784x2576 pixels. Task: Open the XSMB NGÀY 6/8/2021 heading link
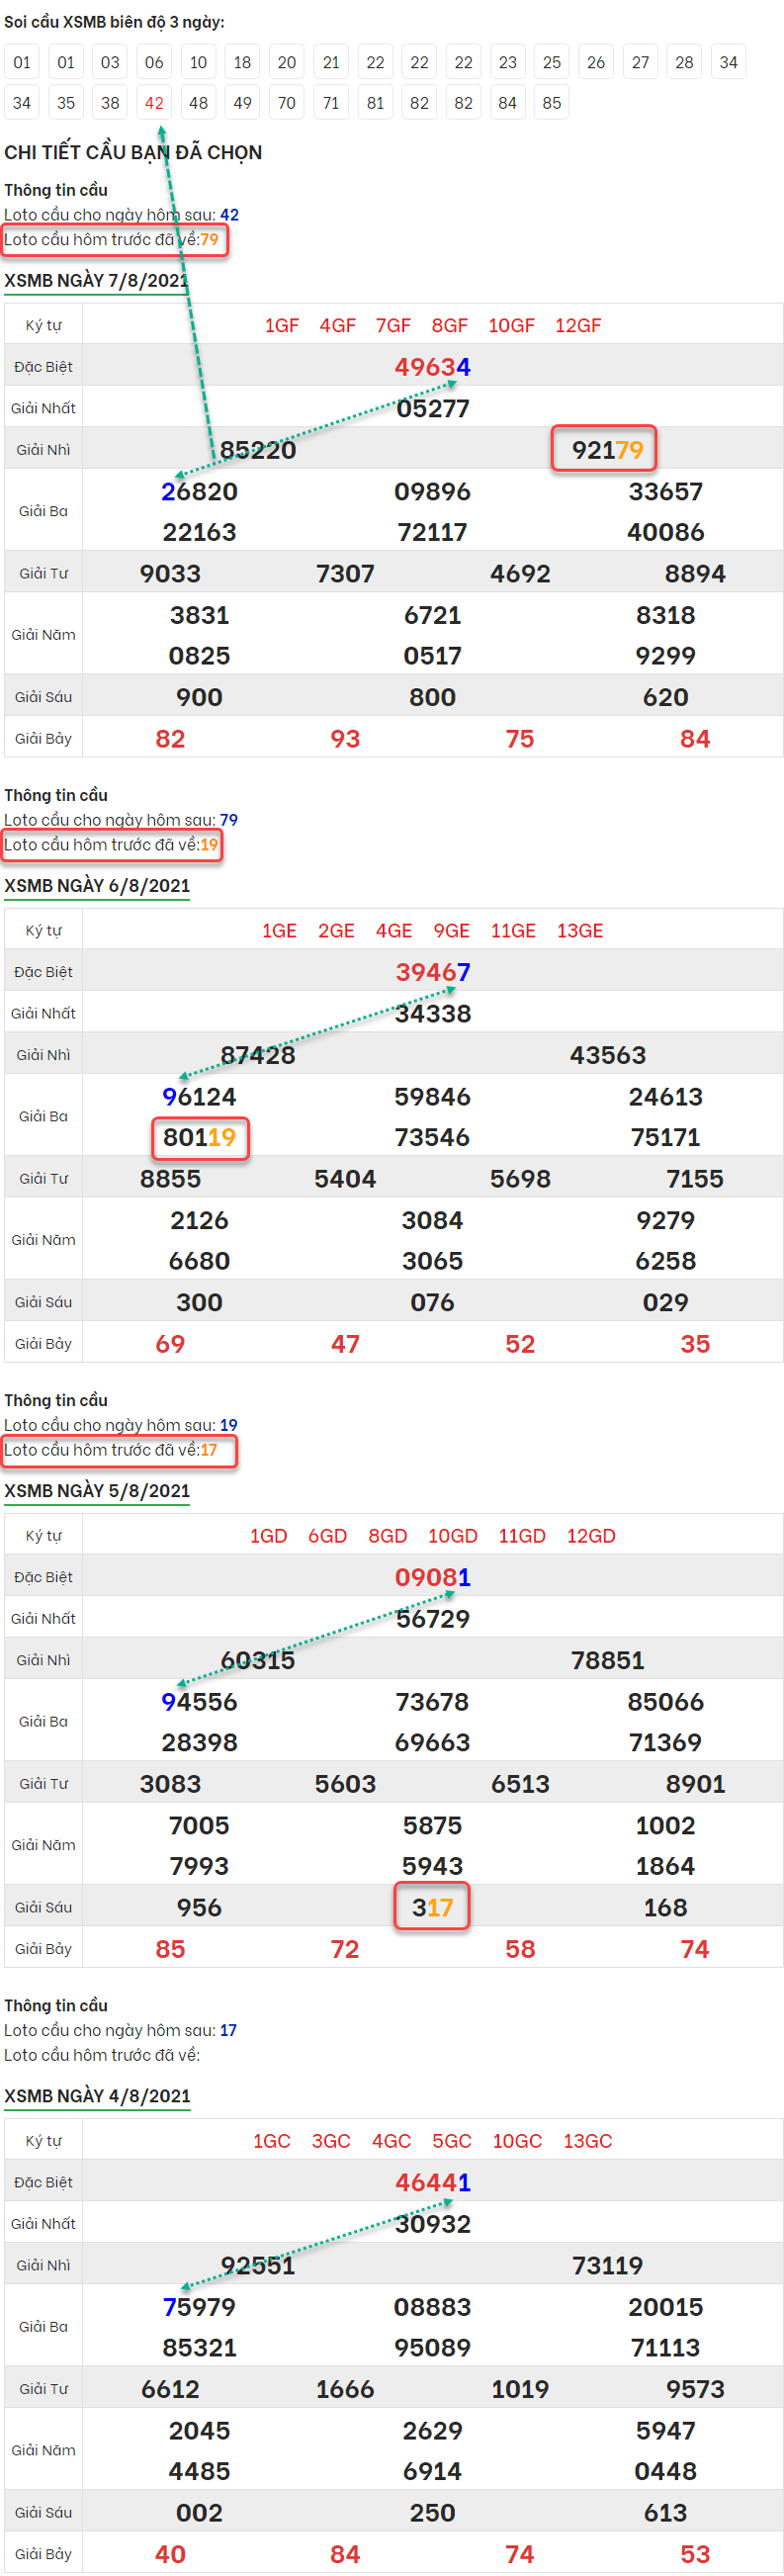[97, 885]
